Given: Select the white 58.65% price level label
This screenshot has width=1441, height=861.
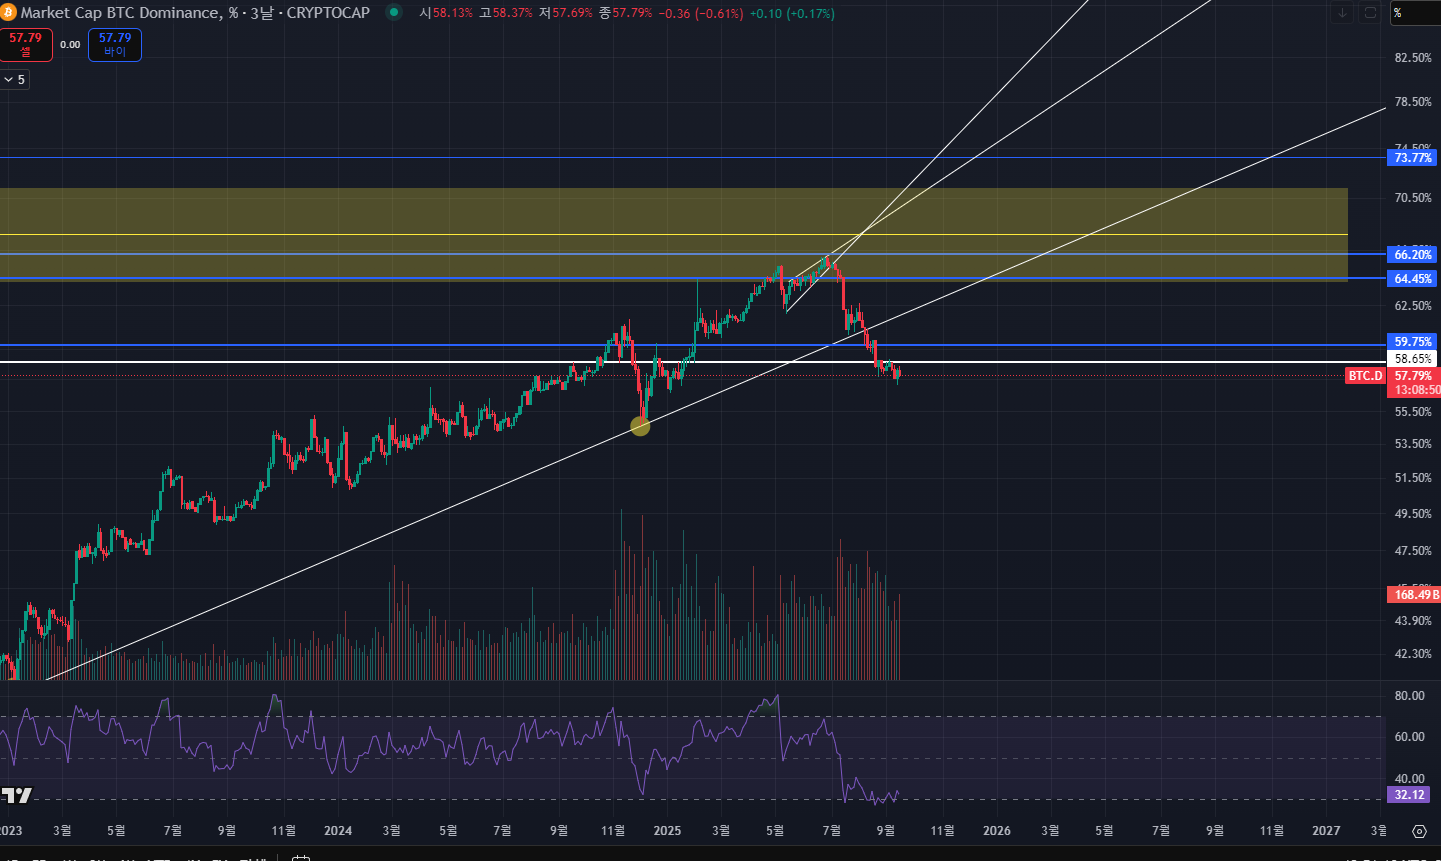Looking at the screenshot, I should click(1413, 359).
